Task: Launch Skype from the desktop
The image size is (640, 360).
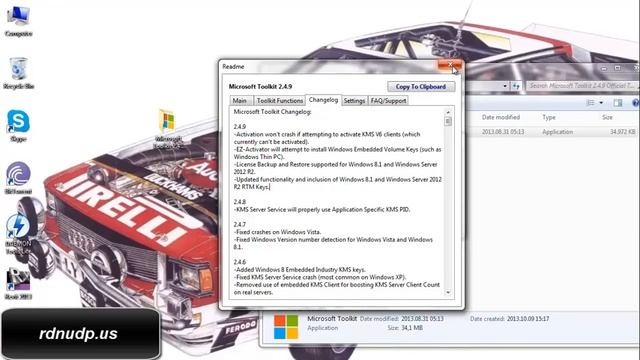Action: click(18, 126)
